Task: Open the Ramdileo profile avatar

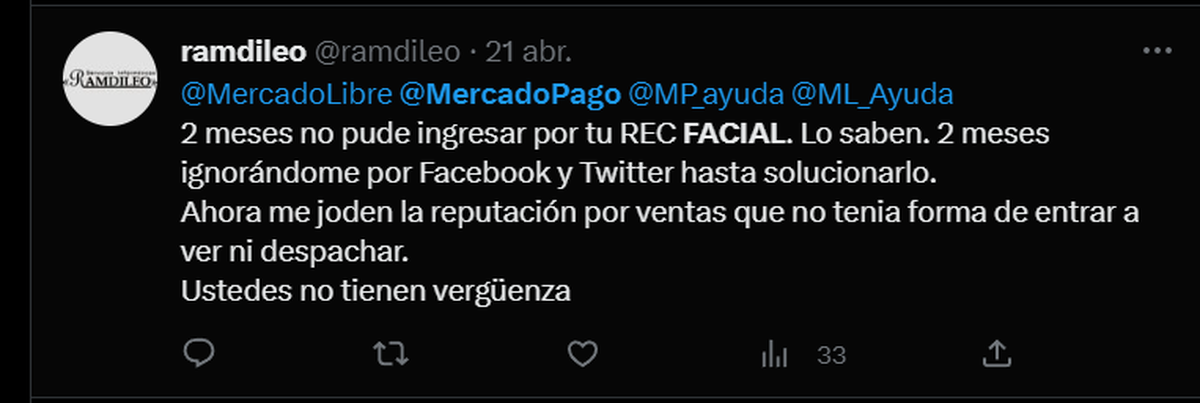Action: coord(107,80)
